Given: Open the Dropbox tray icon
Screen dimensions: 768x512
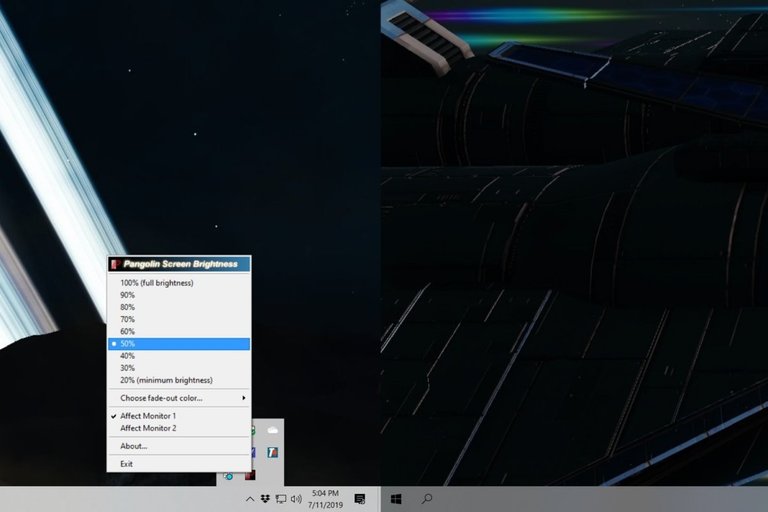Looking at the screenshot, I should 265,498.
